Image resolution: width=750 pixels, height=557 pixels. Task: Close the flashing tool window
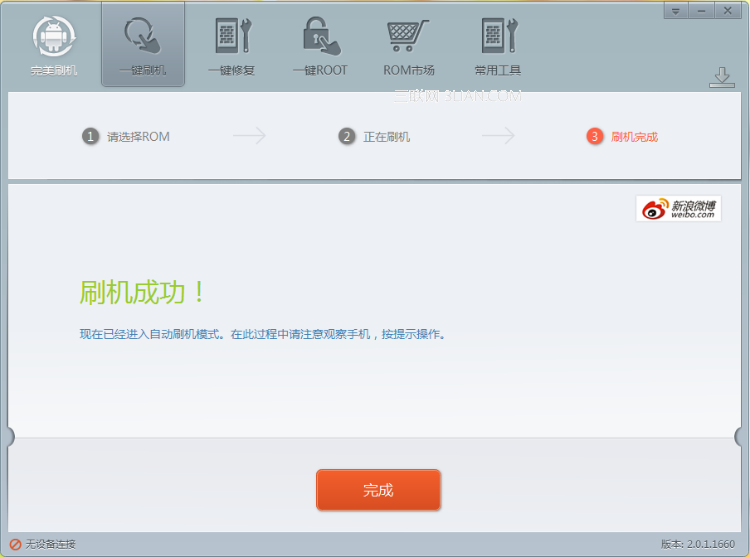point(728,11)
